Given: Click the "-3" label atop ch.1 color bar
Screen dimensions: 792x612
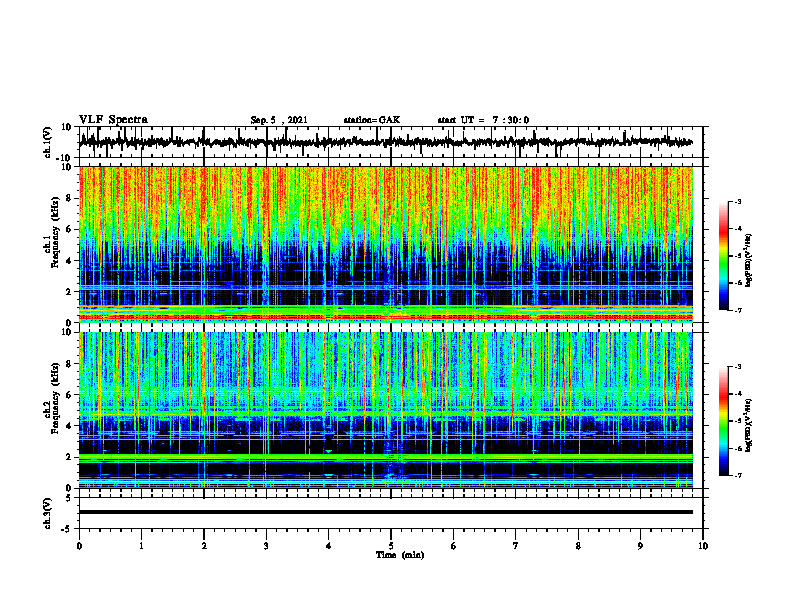Looking at the screenshot, I should 737,201.
